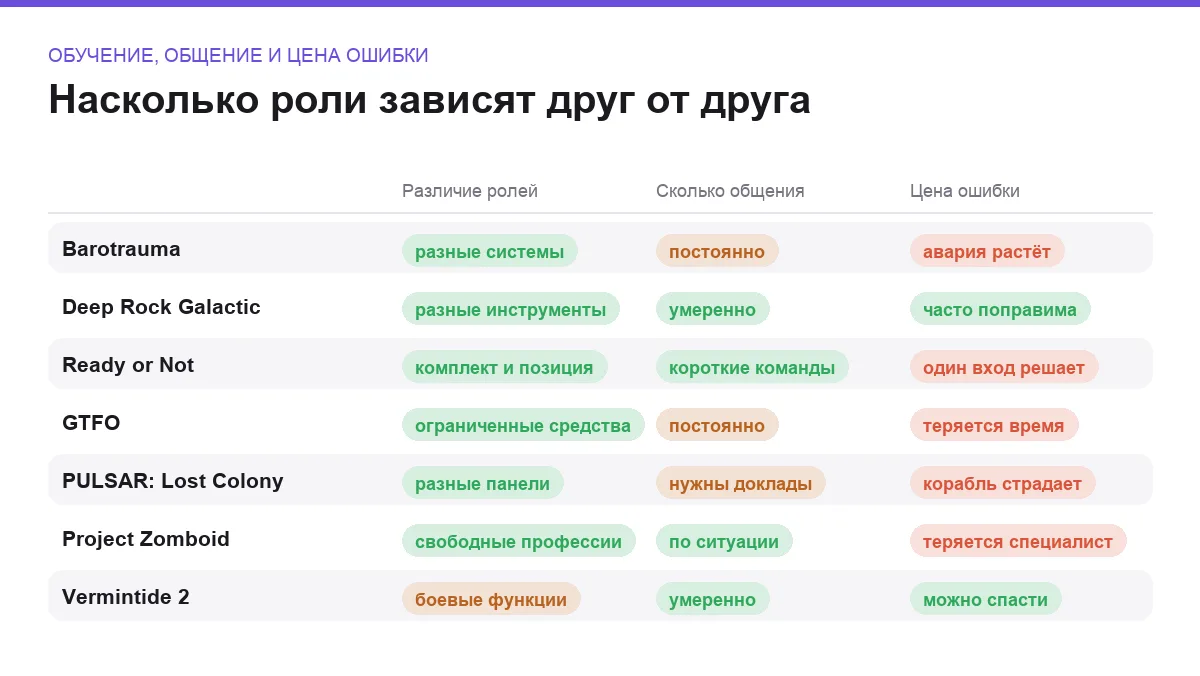Viewport: 1200px width, 676px height.
Task: Select the 'ограниченные средства' tag
Action: click(x=523, y=425)
